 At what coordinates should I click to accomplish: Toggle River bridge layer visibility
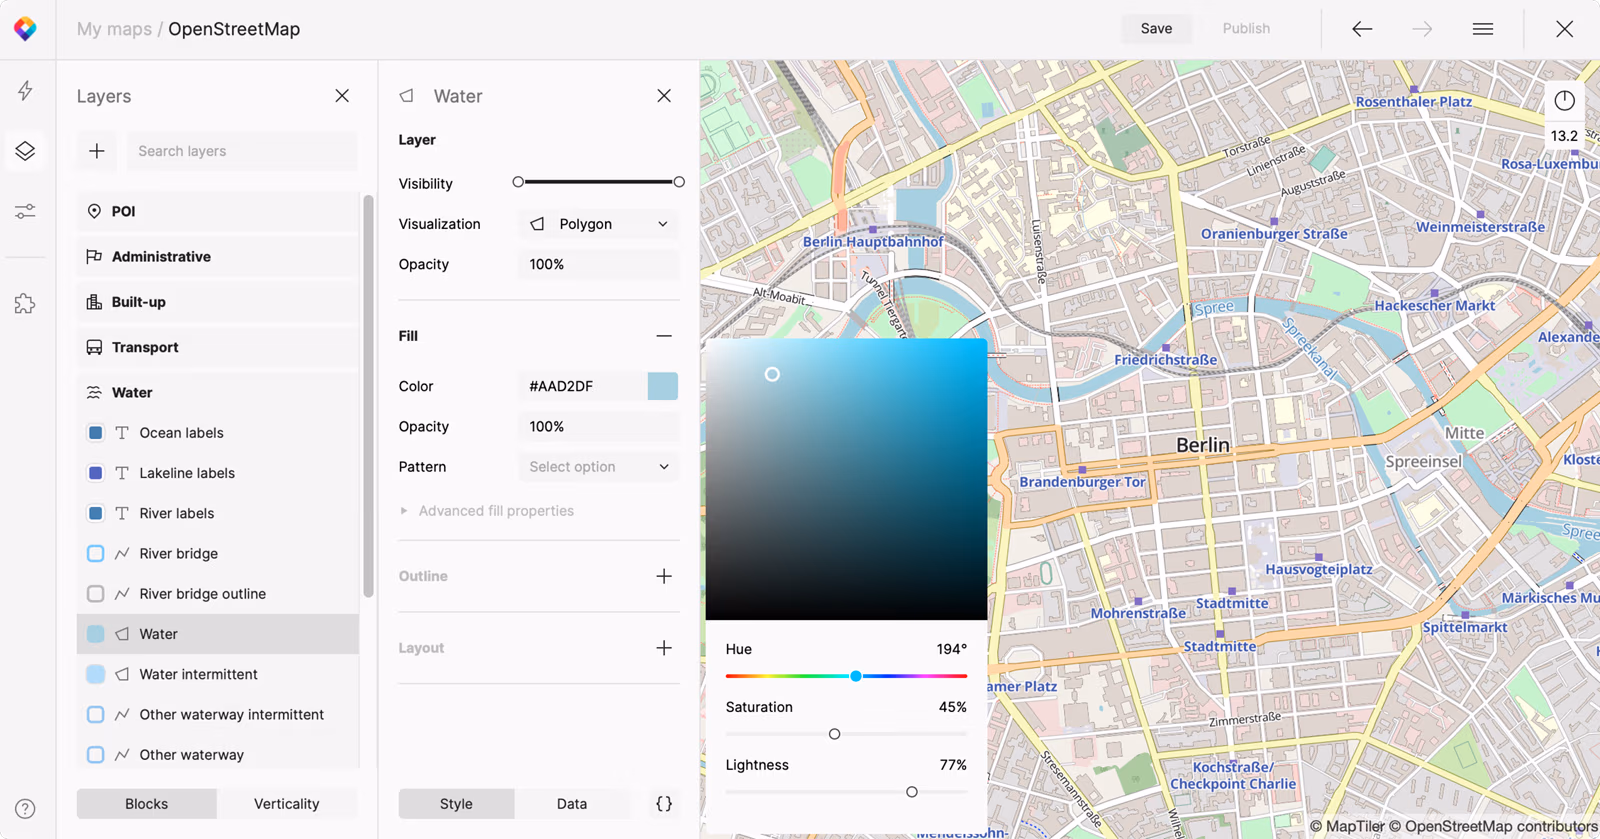tap(95, 553)
